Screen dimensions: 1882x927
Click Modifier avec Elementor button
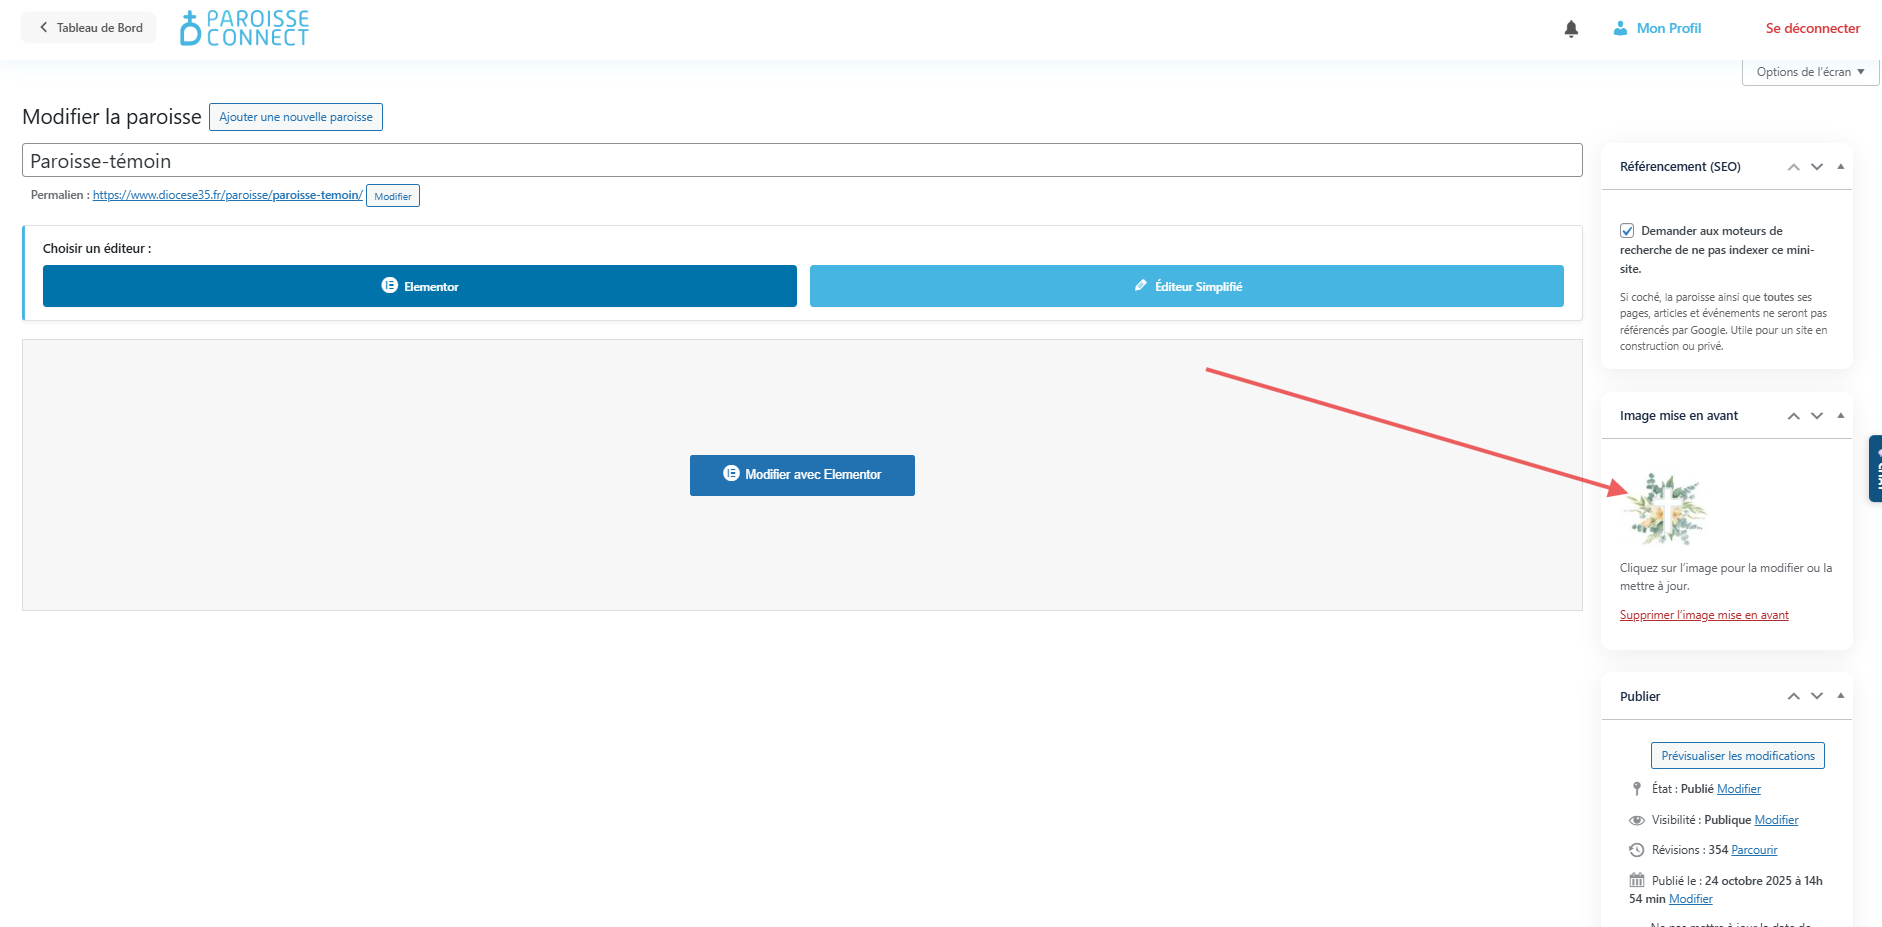point(802,475)
